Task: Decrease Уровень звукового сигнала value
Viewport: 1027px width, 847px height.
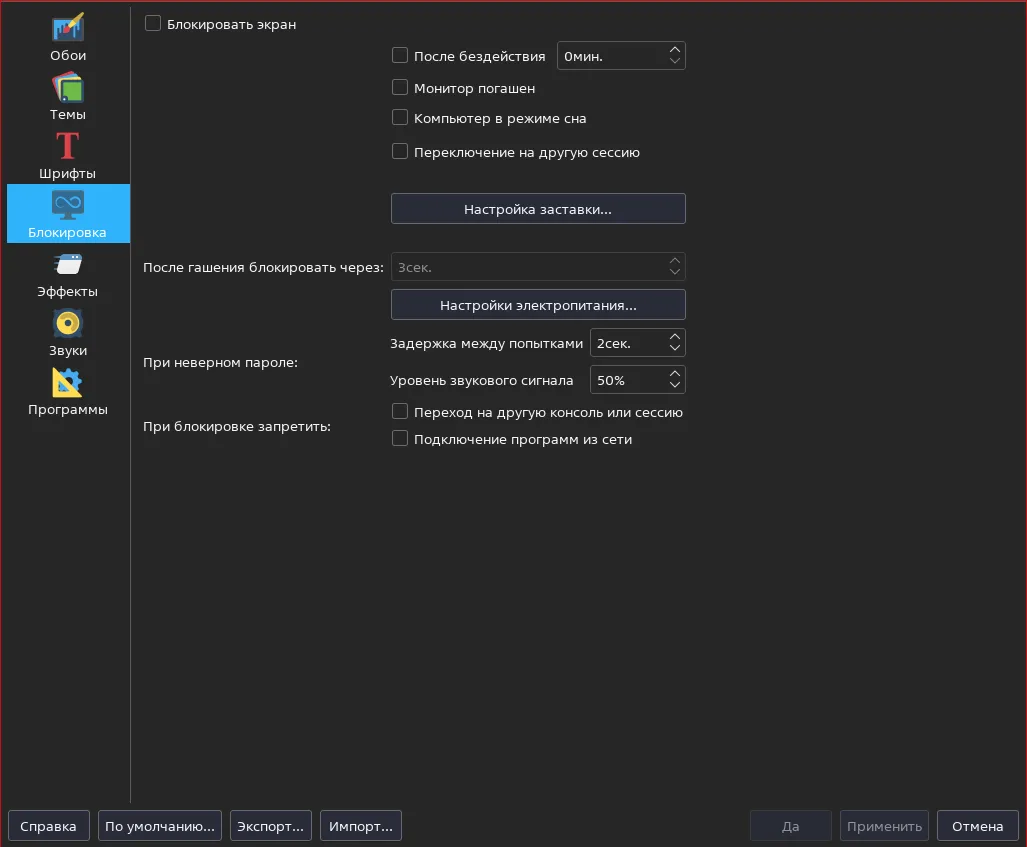Action: coord(675,385)
